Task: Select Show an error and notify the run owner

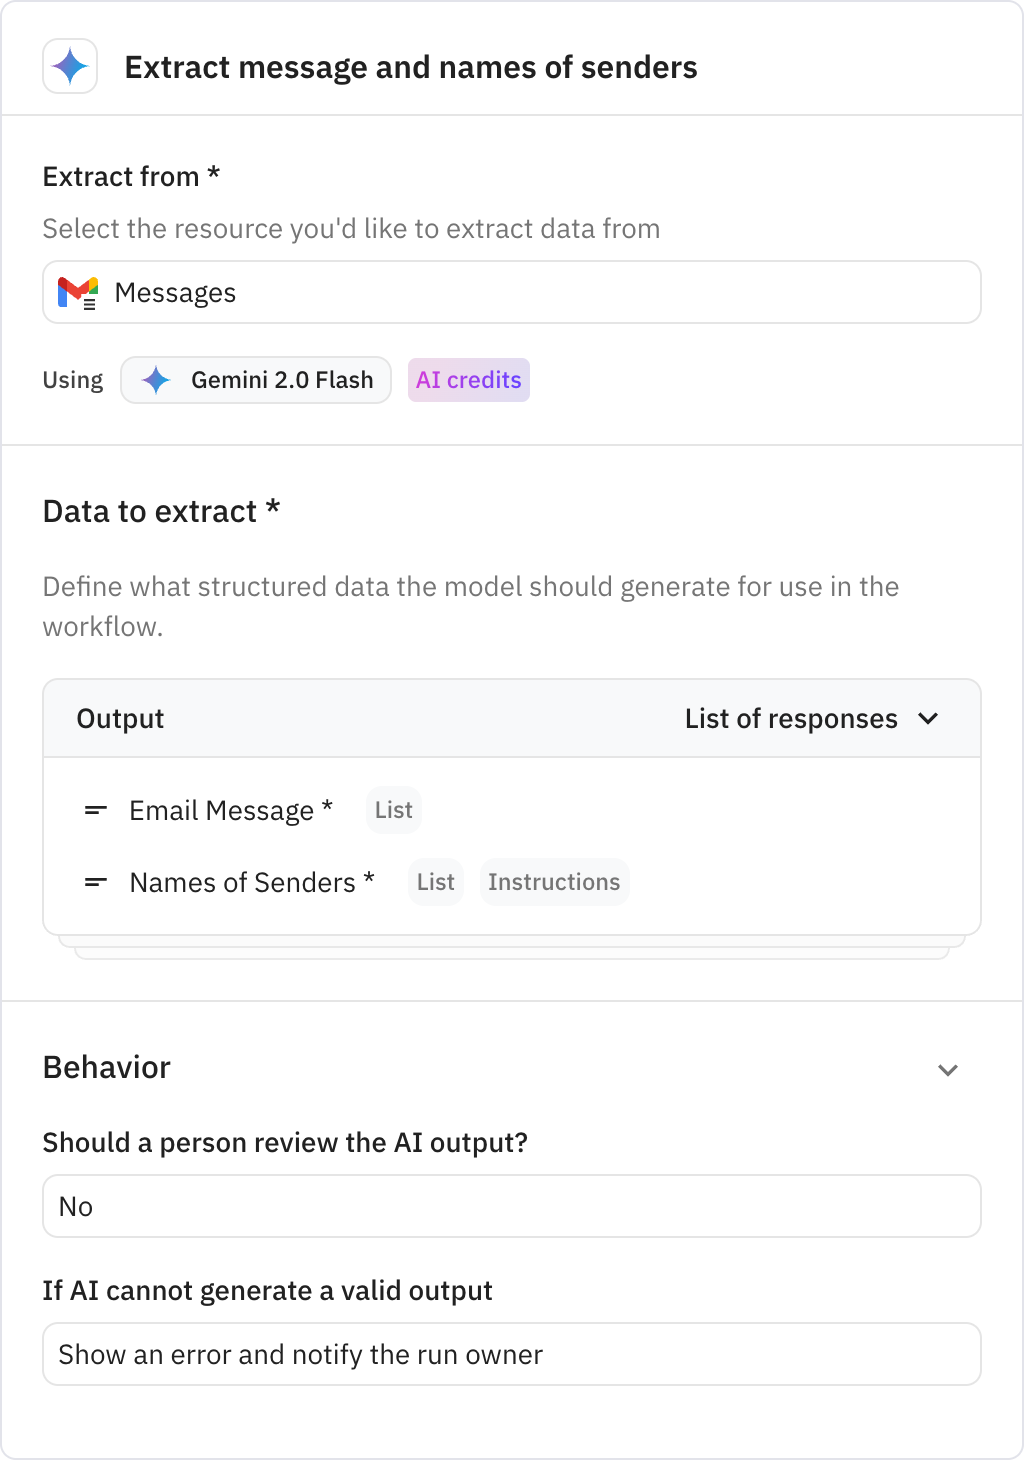Action: (x=512, y=1353)
